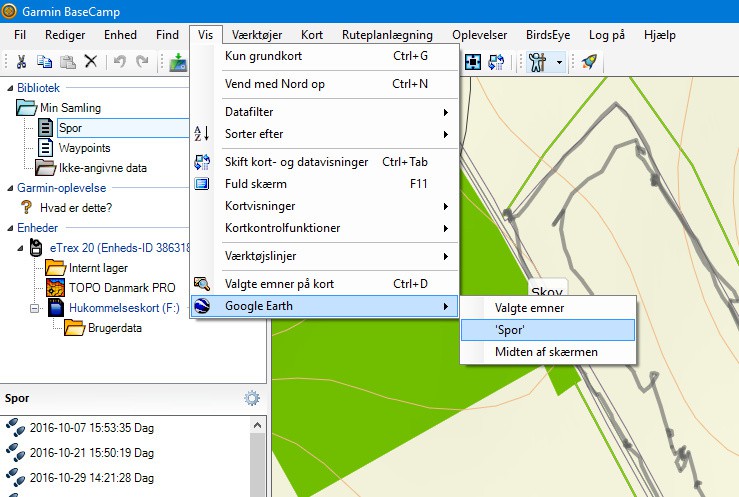Choose 'Spor' in Google Earth submenu
Screen dimensions: 739x497
[x=548, y=330]
